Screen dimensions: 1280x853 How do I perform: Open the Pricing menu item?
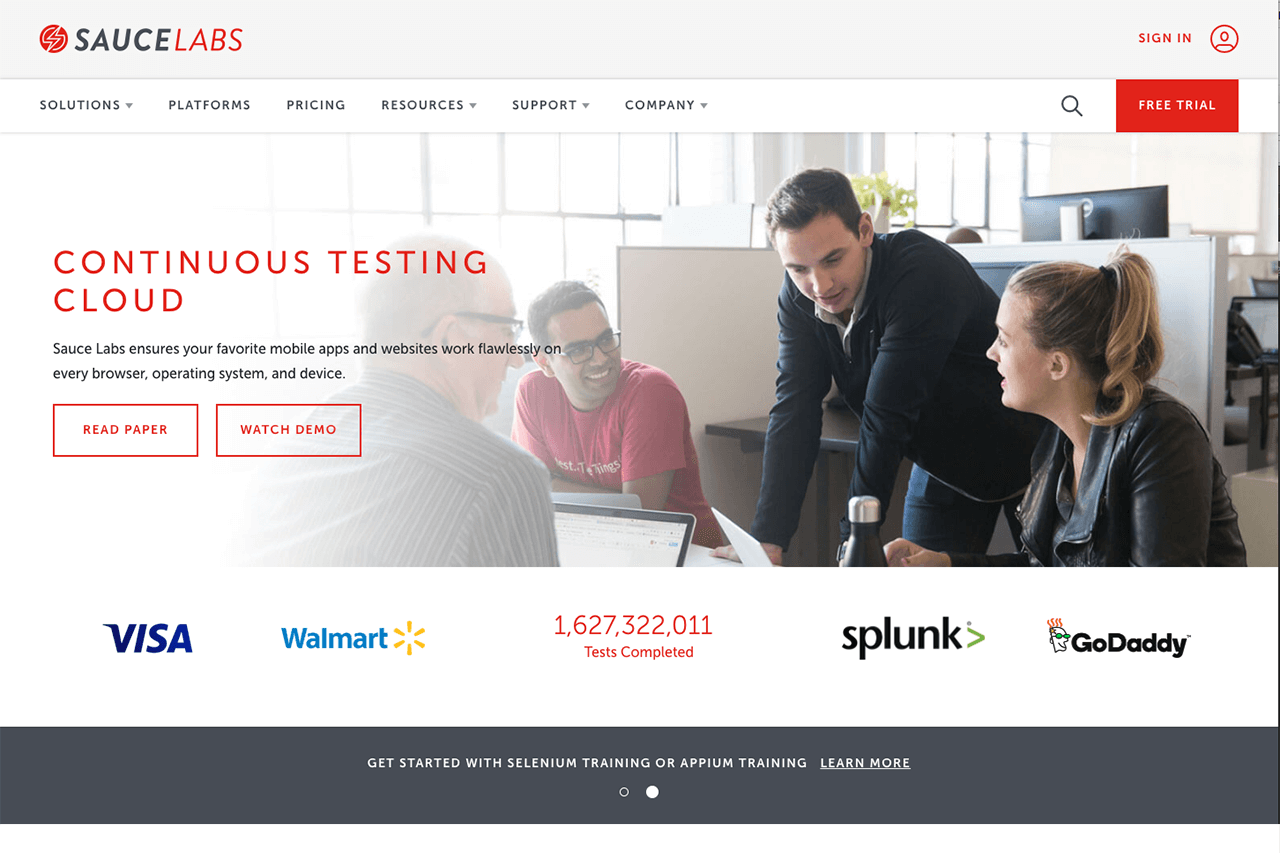click(x=316, y=105)
